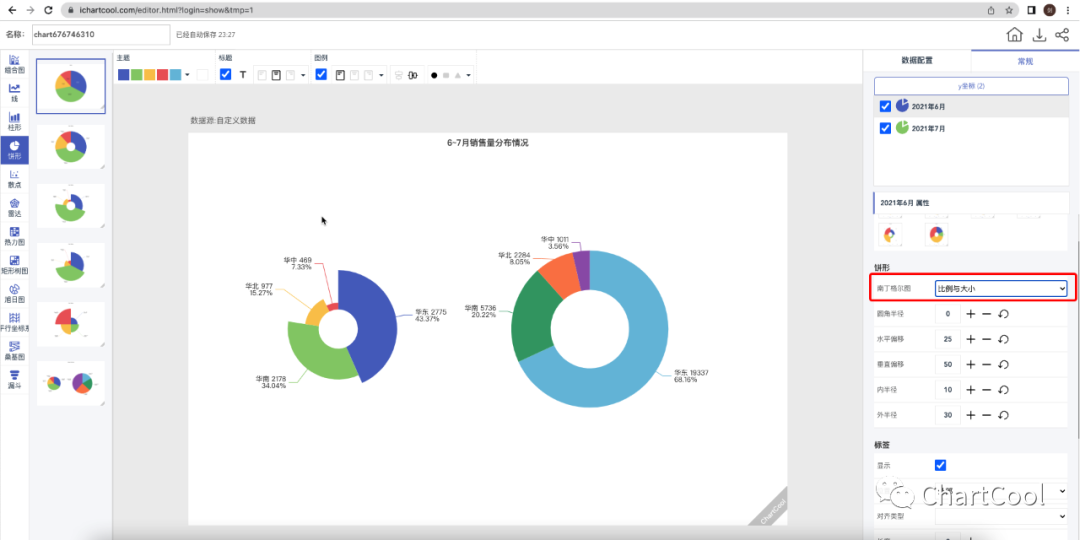Open the legend marker shape dropdown arrow
The image size is (1080, 540).
468,75
